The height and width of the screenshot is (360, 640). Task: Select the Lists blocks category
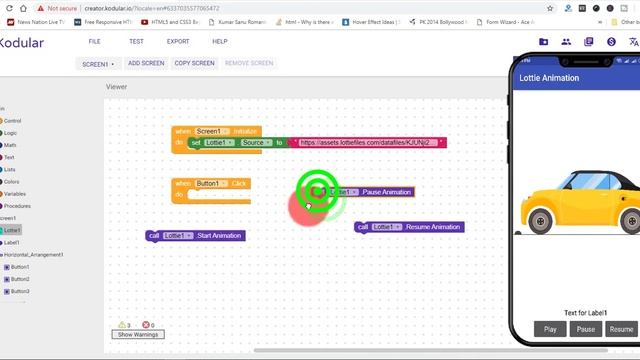point(8,169)
